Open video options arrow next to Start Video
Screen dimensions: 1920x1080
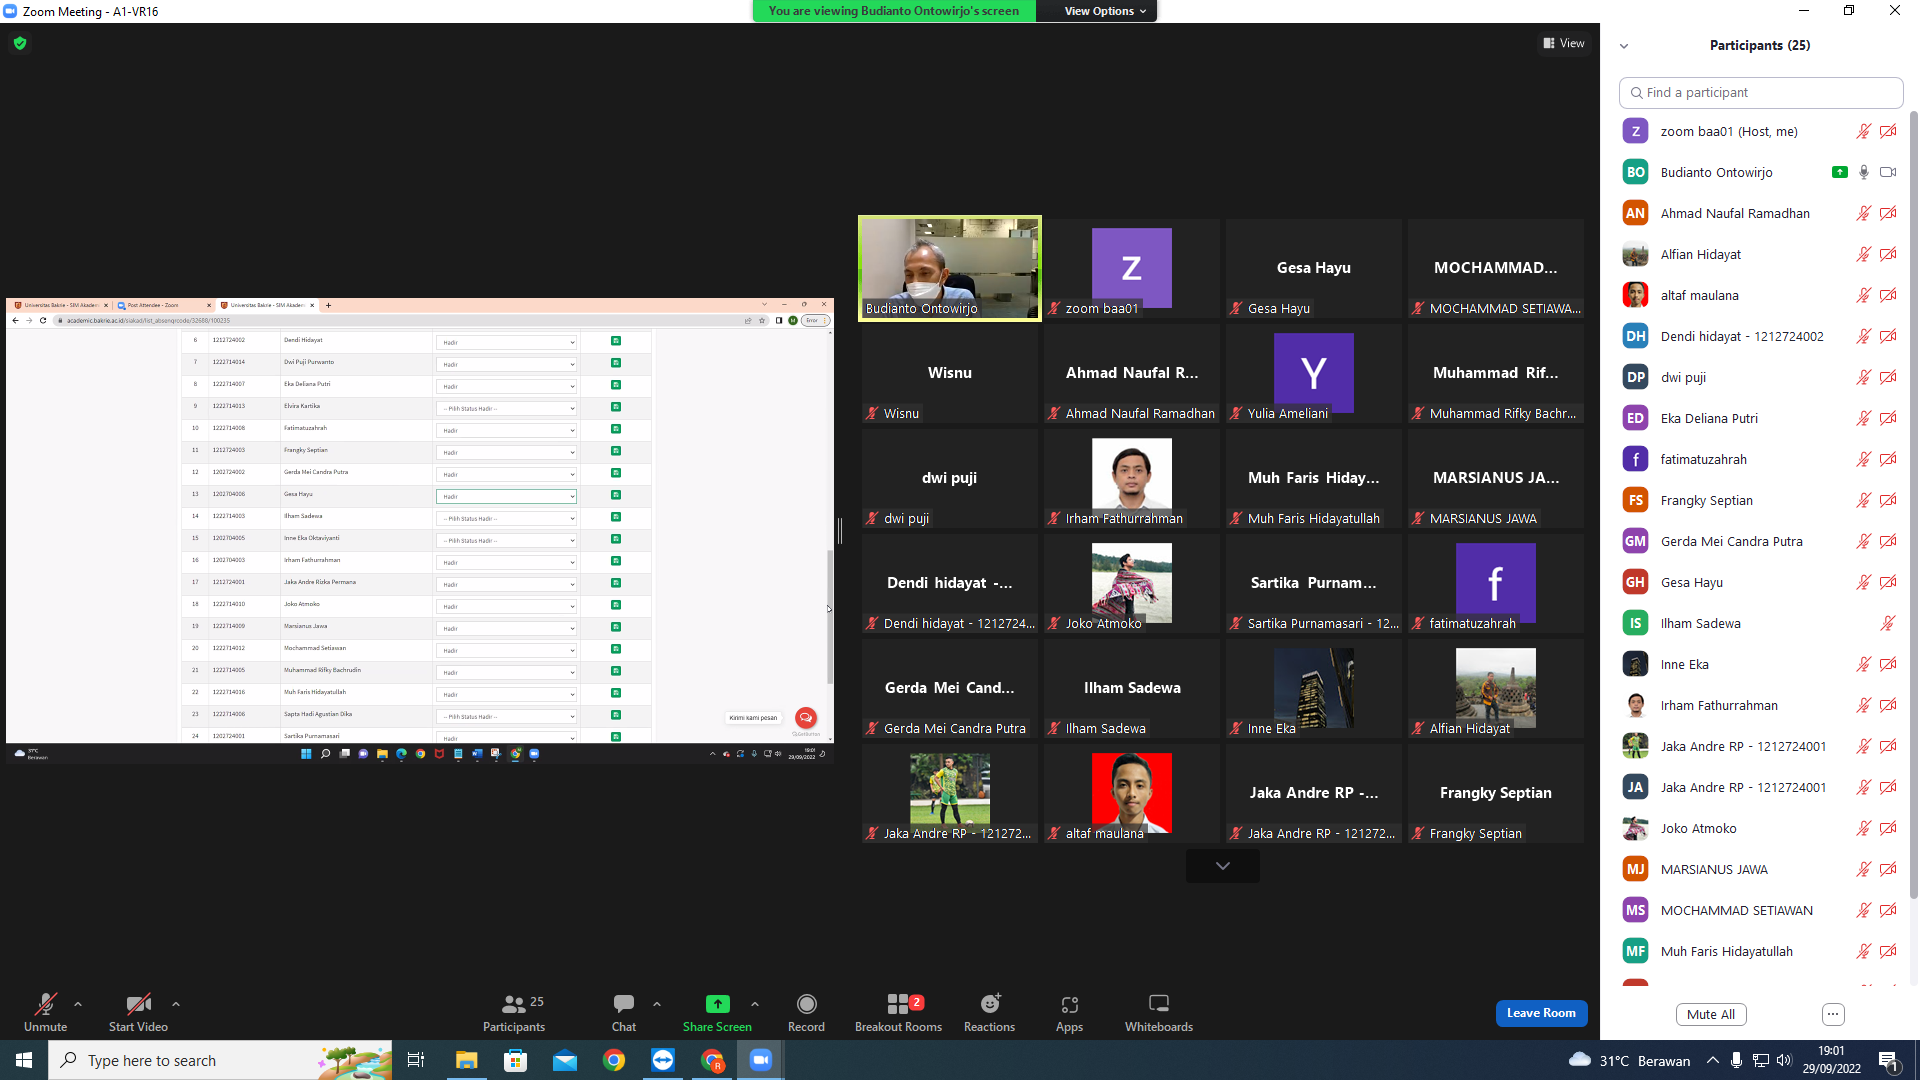tap(176, 1004)
